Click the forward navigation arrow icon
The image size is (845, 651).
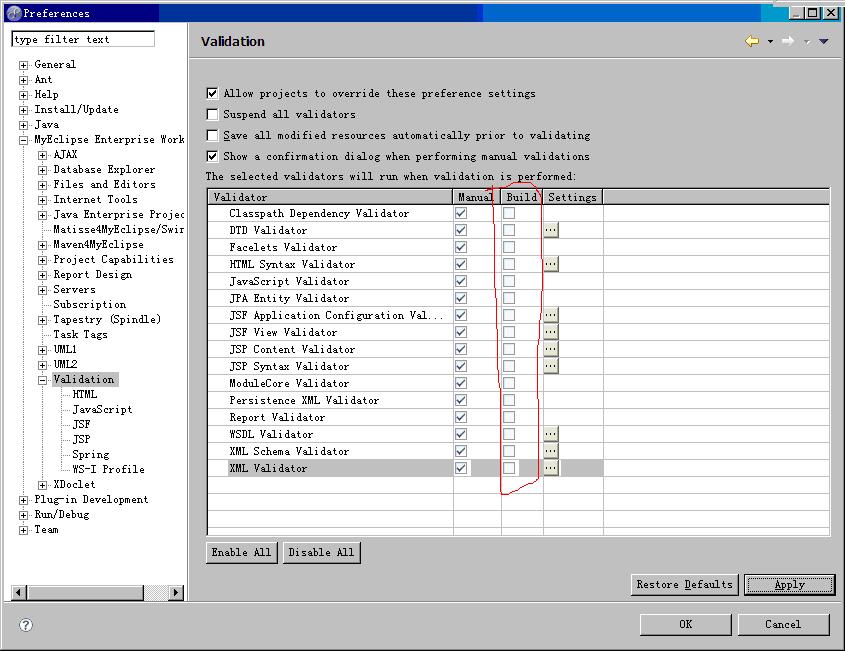(788, 41)
